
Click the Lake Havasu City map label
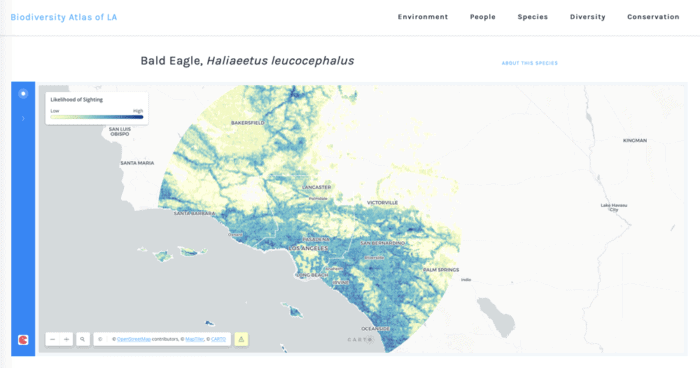coord(614,207)
